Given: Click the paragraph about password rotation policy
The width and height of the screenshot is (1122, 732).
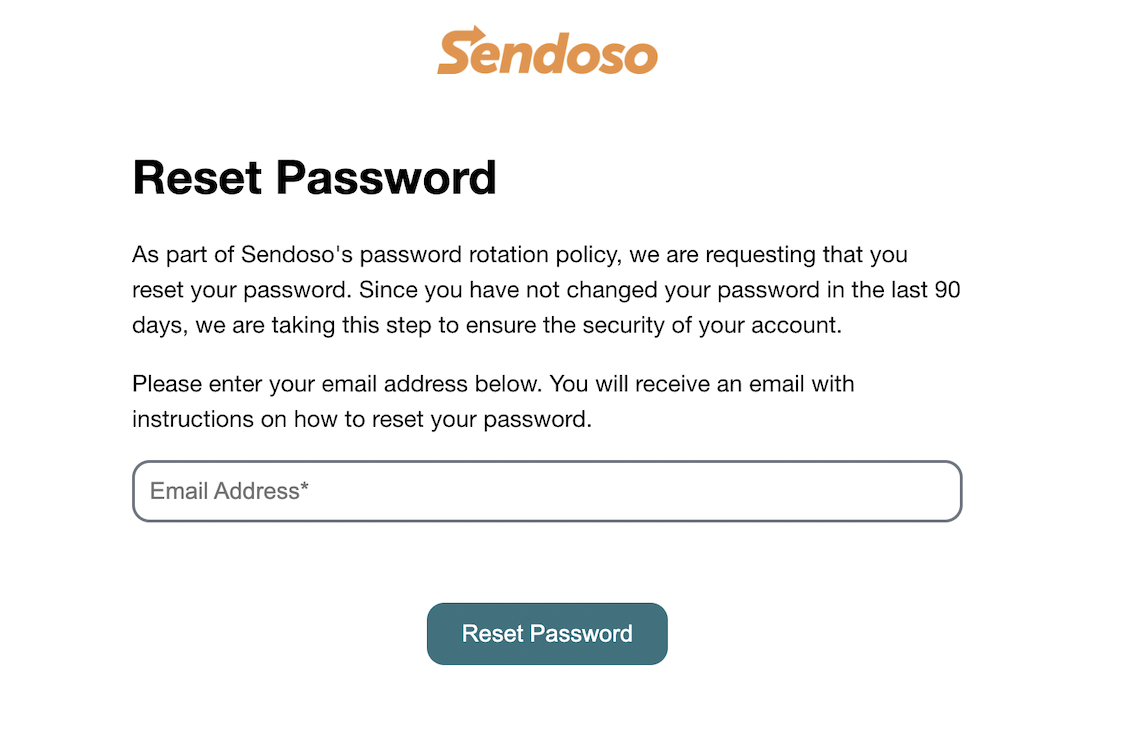Looking at the screenshot, I should coord(546,290).
